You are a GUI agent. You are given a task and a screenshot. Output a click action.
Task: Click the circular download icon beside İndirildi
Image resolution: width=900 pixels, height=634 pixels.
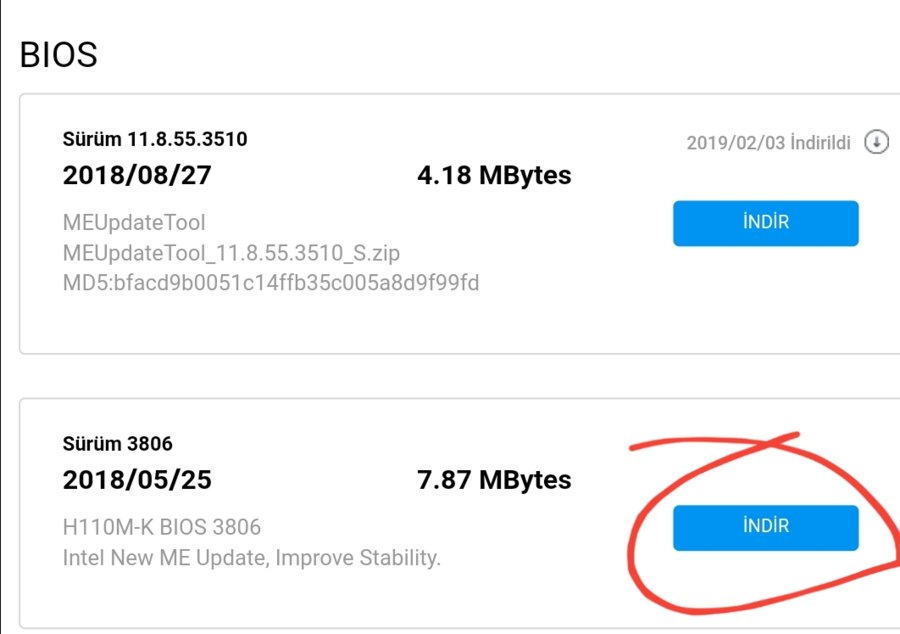pyautogui.click(x=876, y=142)
